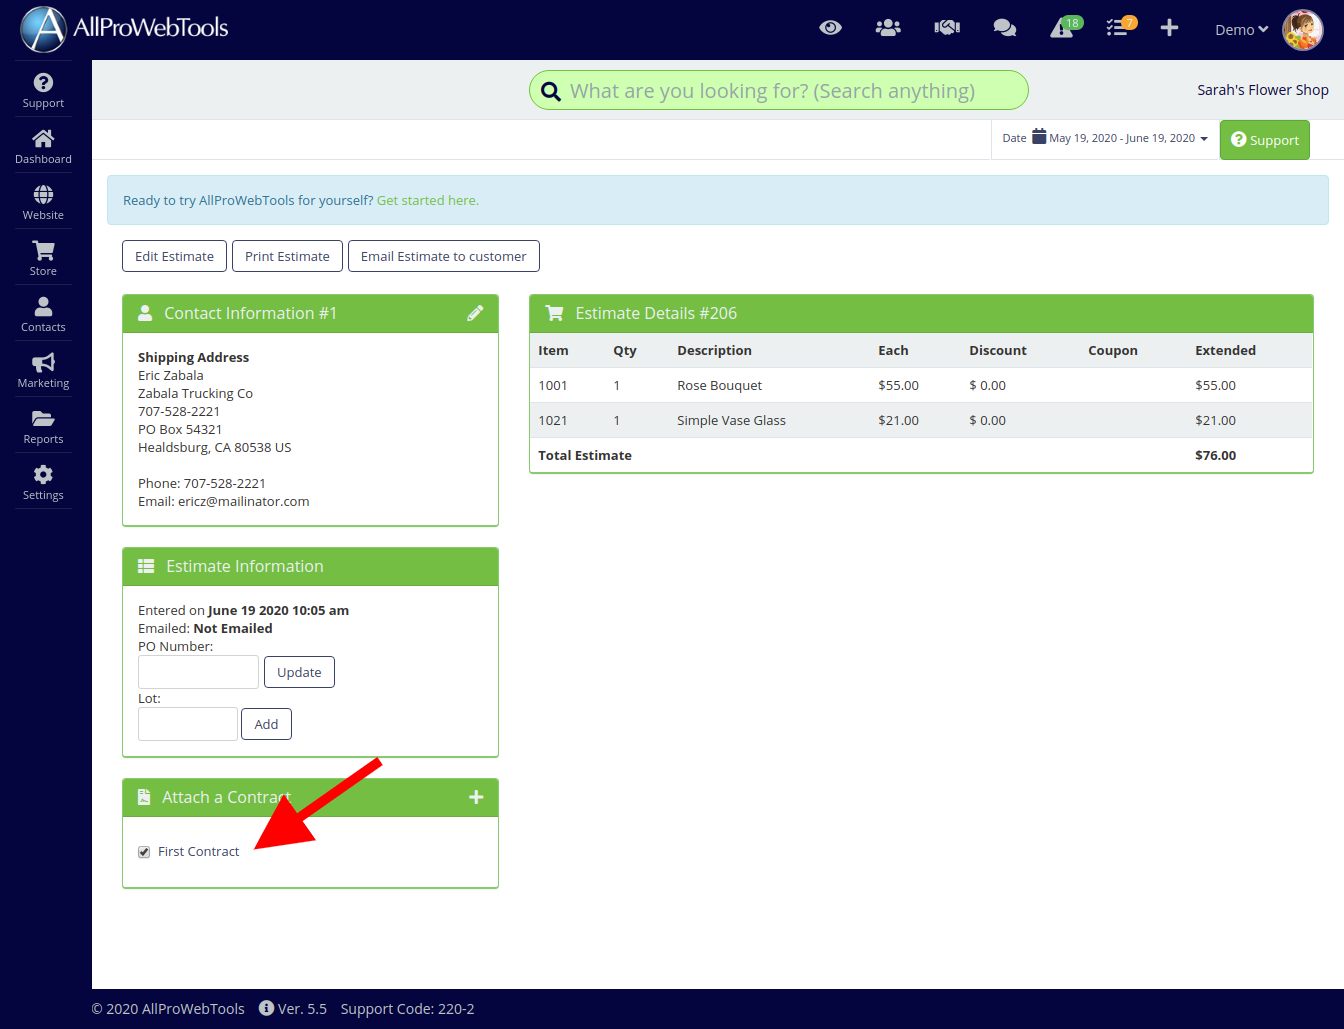Open Support in left sidebar
The image size is (1344, 1029).
pos(43,90)
